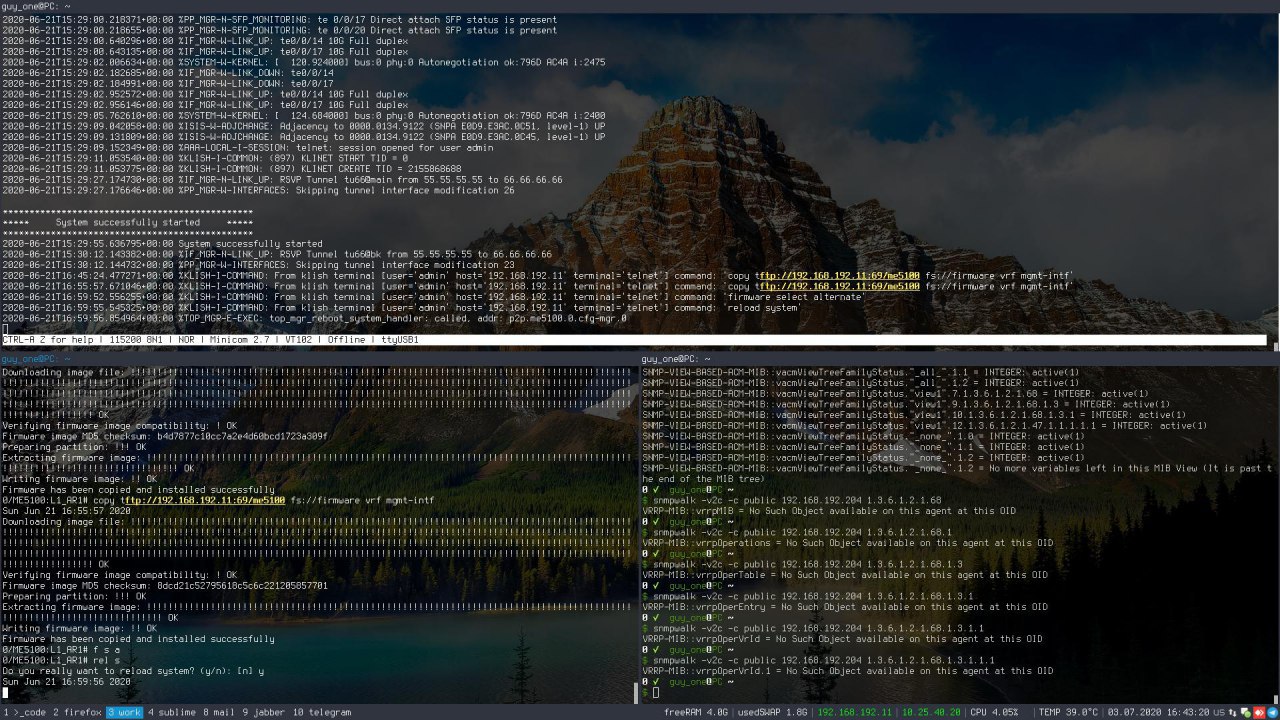
Task: Click 'ttyUSB1' in the Minicom status line
Action: [x=399, y=340]
